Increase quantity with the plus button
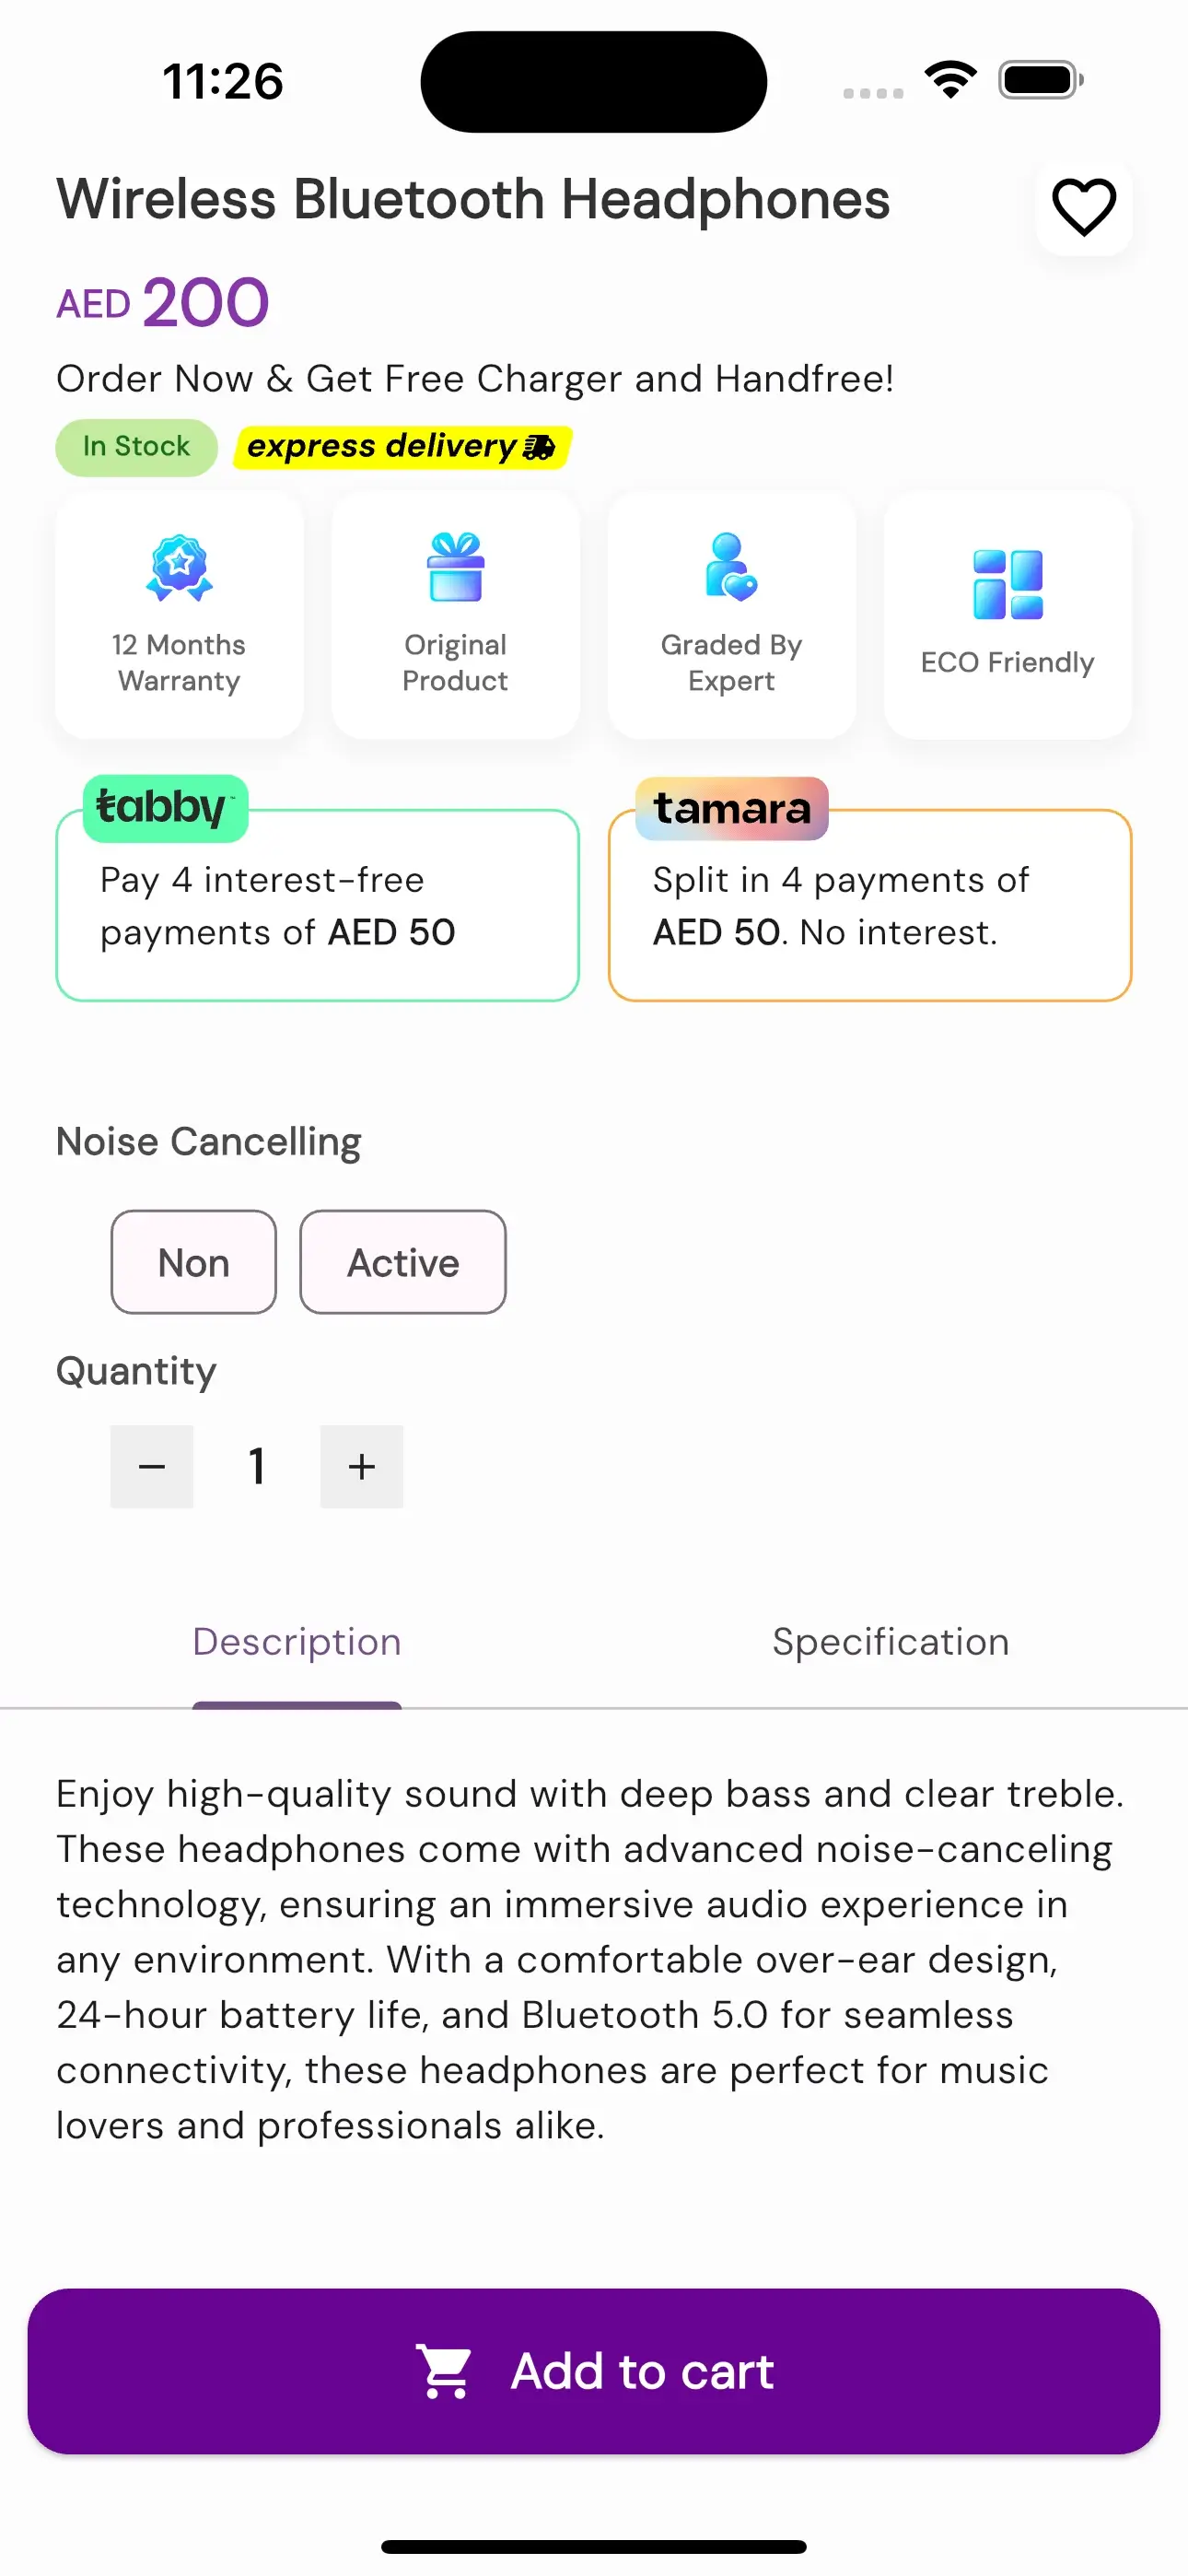 coord(362,1466)
